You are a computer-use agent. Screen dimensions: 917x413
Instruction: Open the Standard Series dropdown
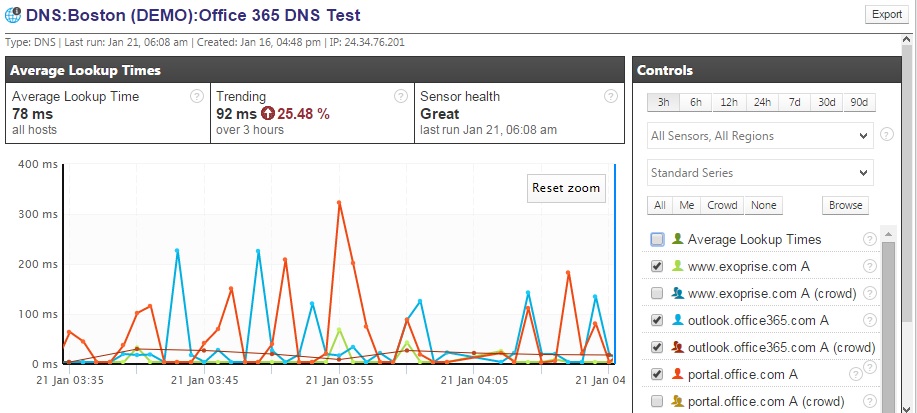tap(760, 173)
